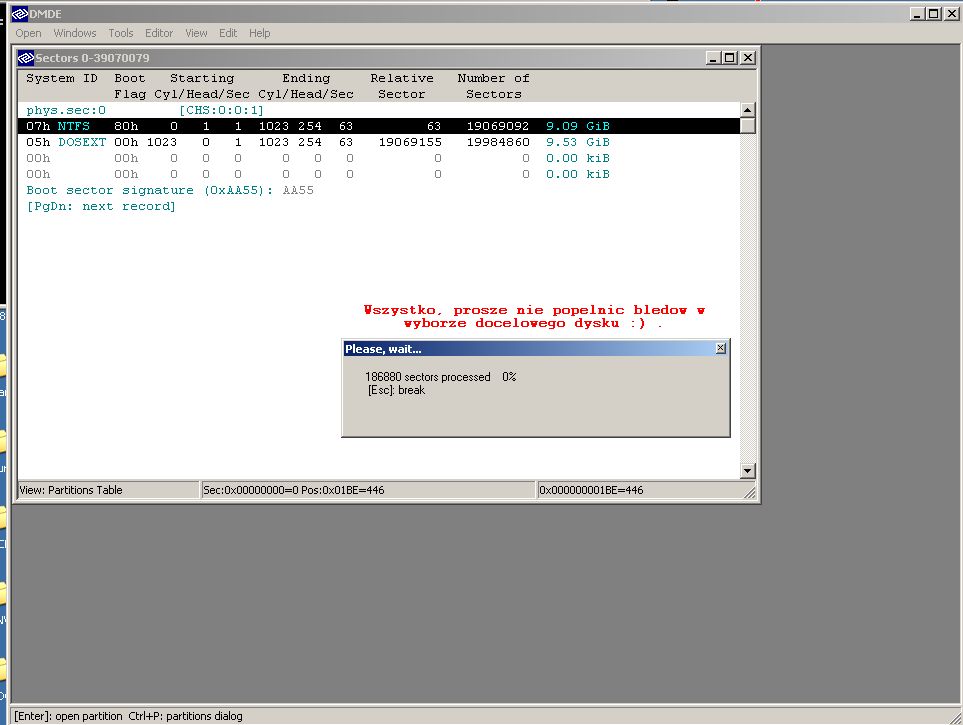Open the Open menu
This screenshot has width=963, height=725.
(28, 33)
